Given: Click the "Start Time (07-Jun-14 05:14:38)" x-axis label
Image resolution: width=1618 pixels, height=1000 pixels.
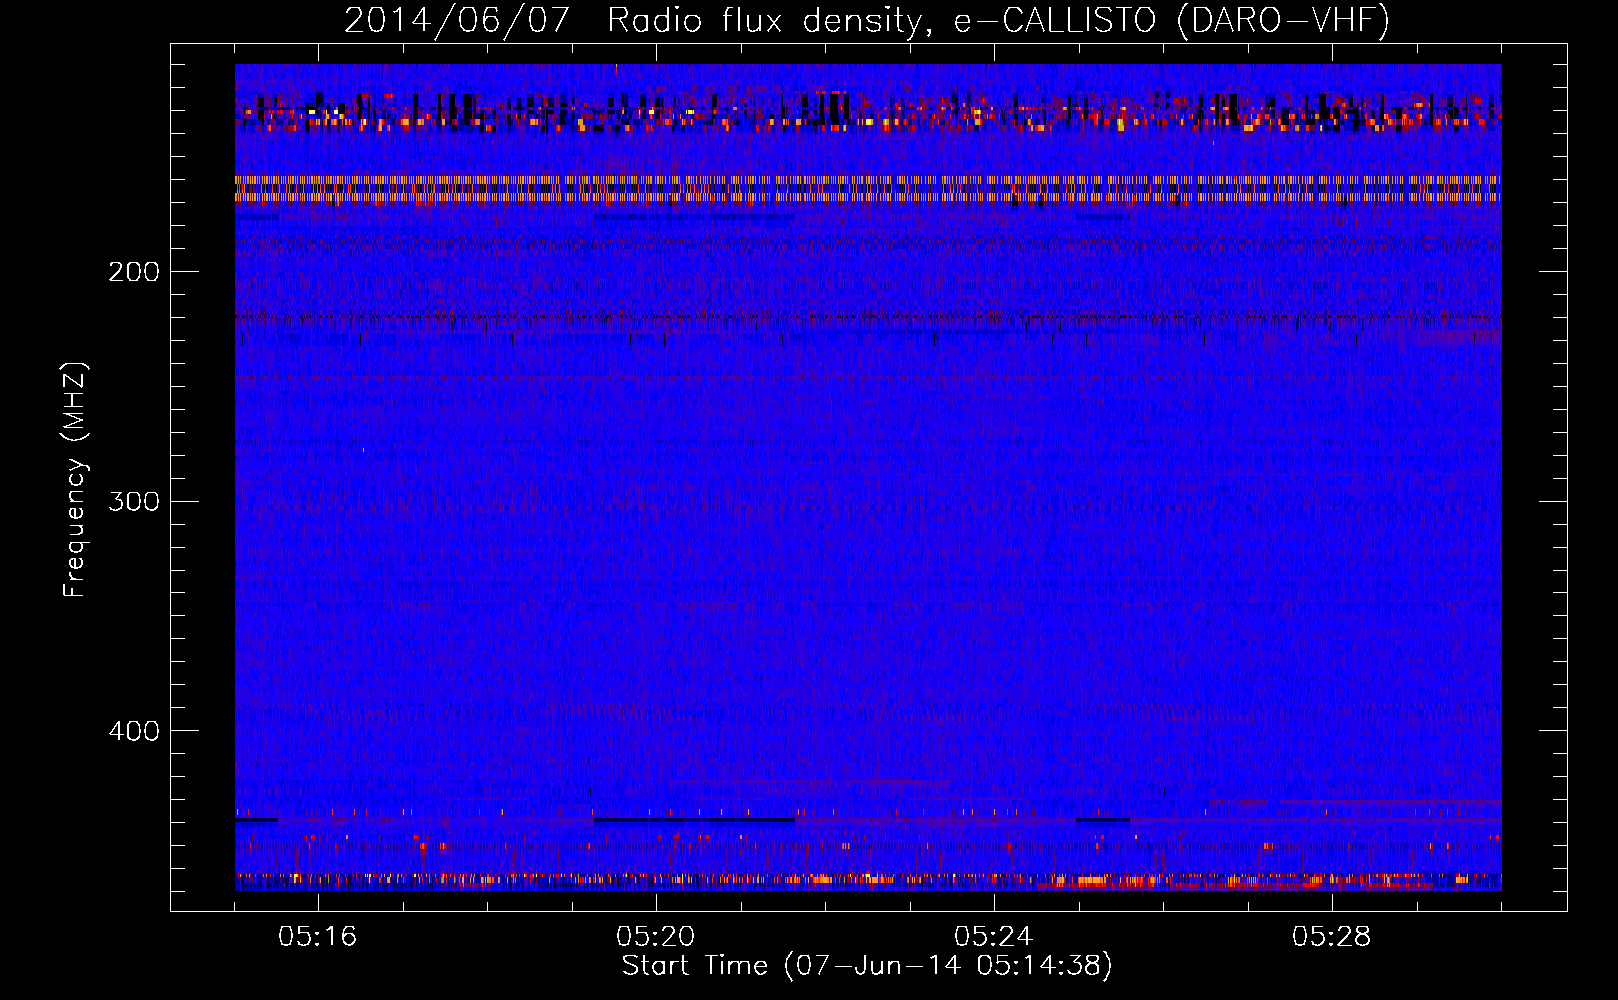Looking at the screenshot, I should pos(867,966).
